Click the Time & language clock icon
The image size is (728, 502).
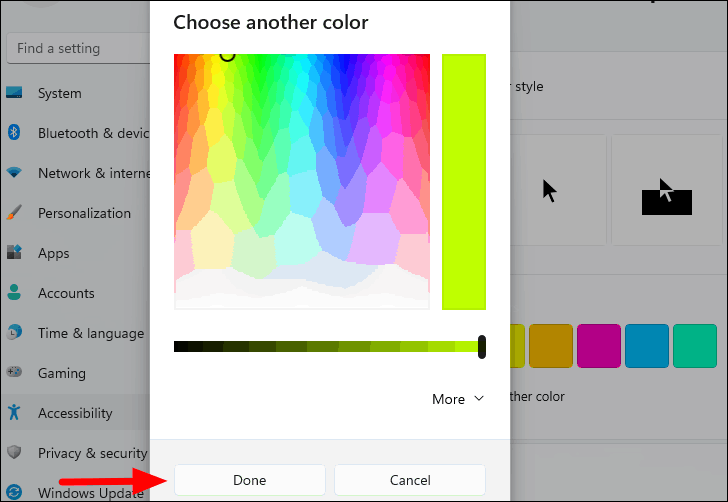14,332
